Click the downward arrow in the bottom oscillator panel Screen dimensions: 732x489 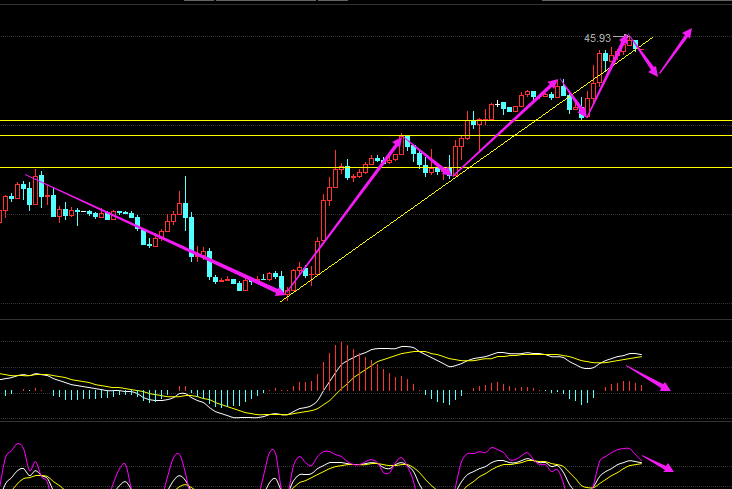pyautogui.click(x=657, y=463)
